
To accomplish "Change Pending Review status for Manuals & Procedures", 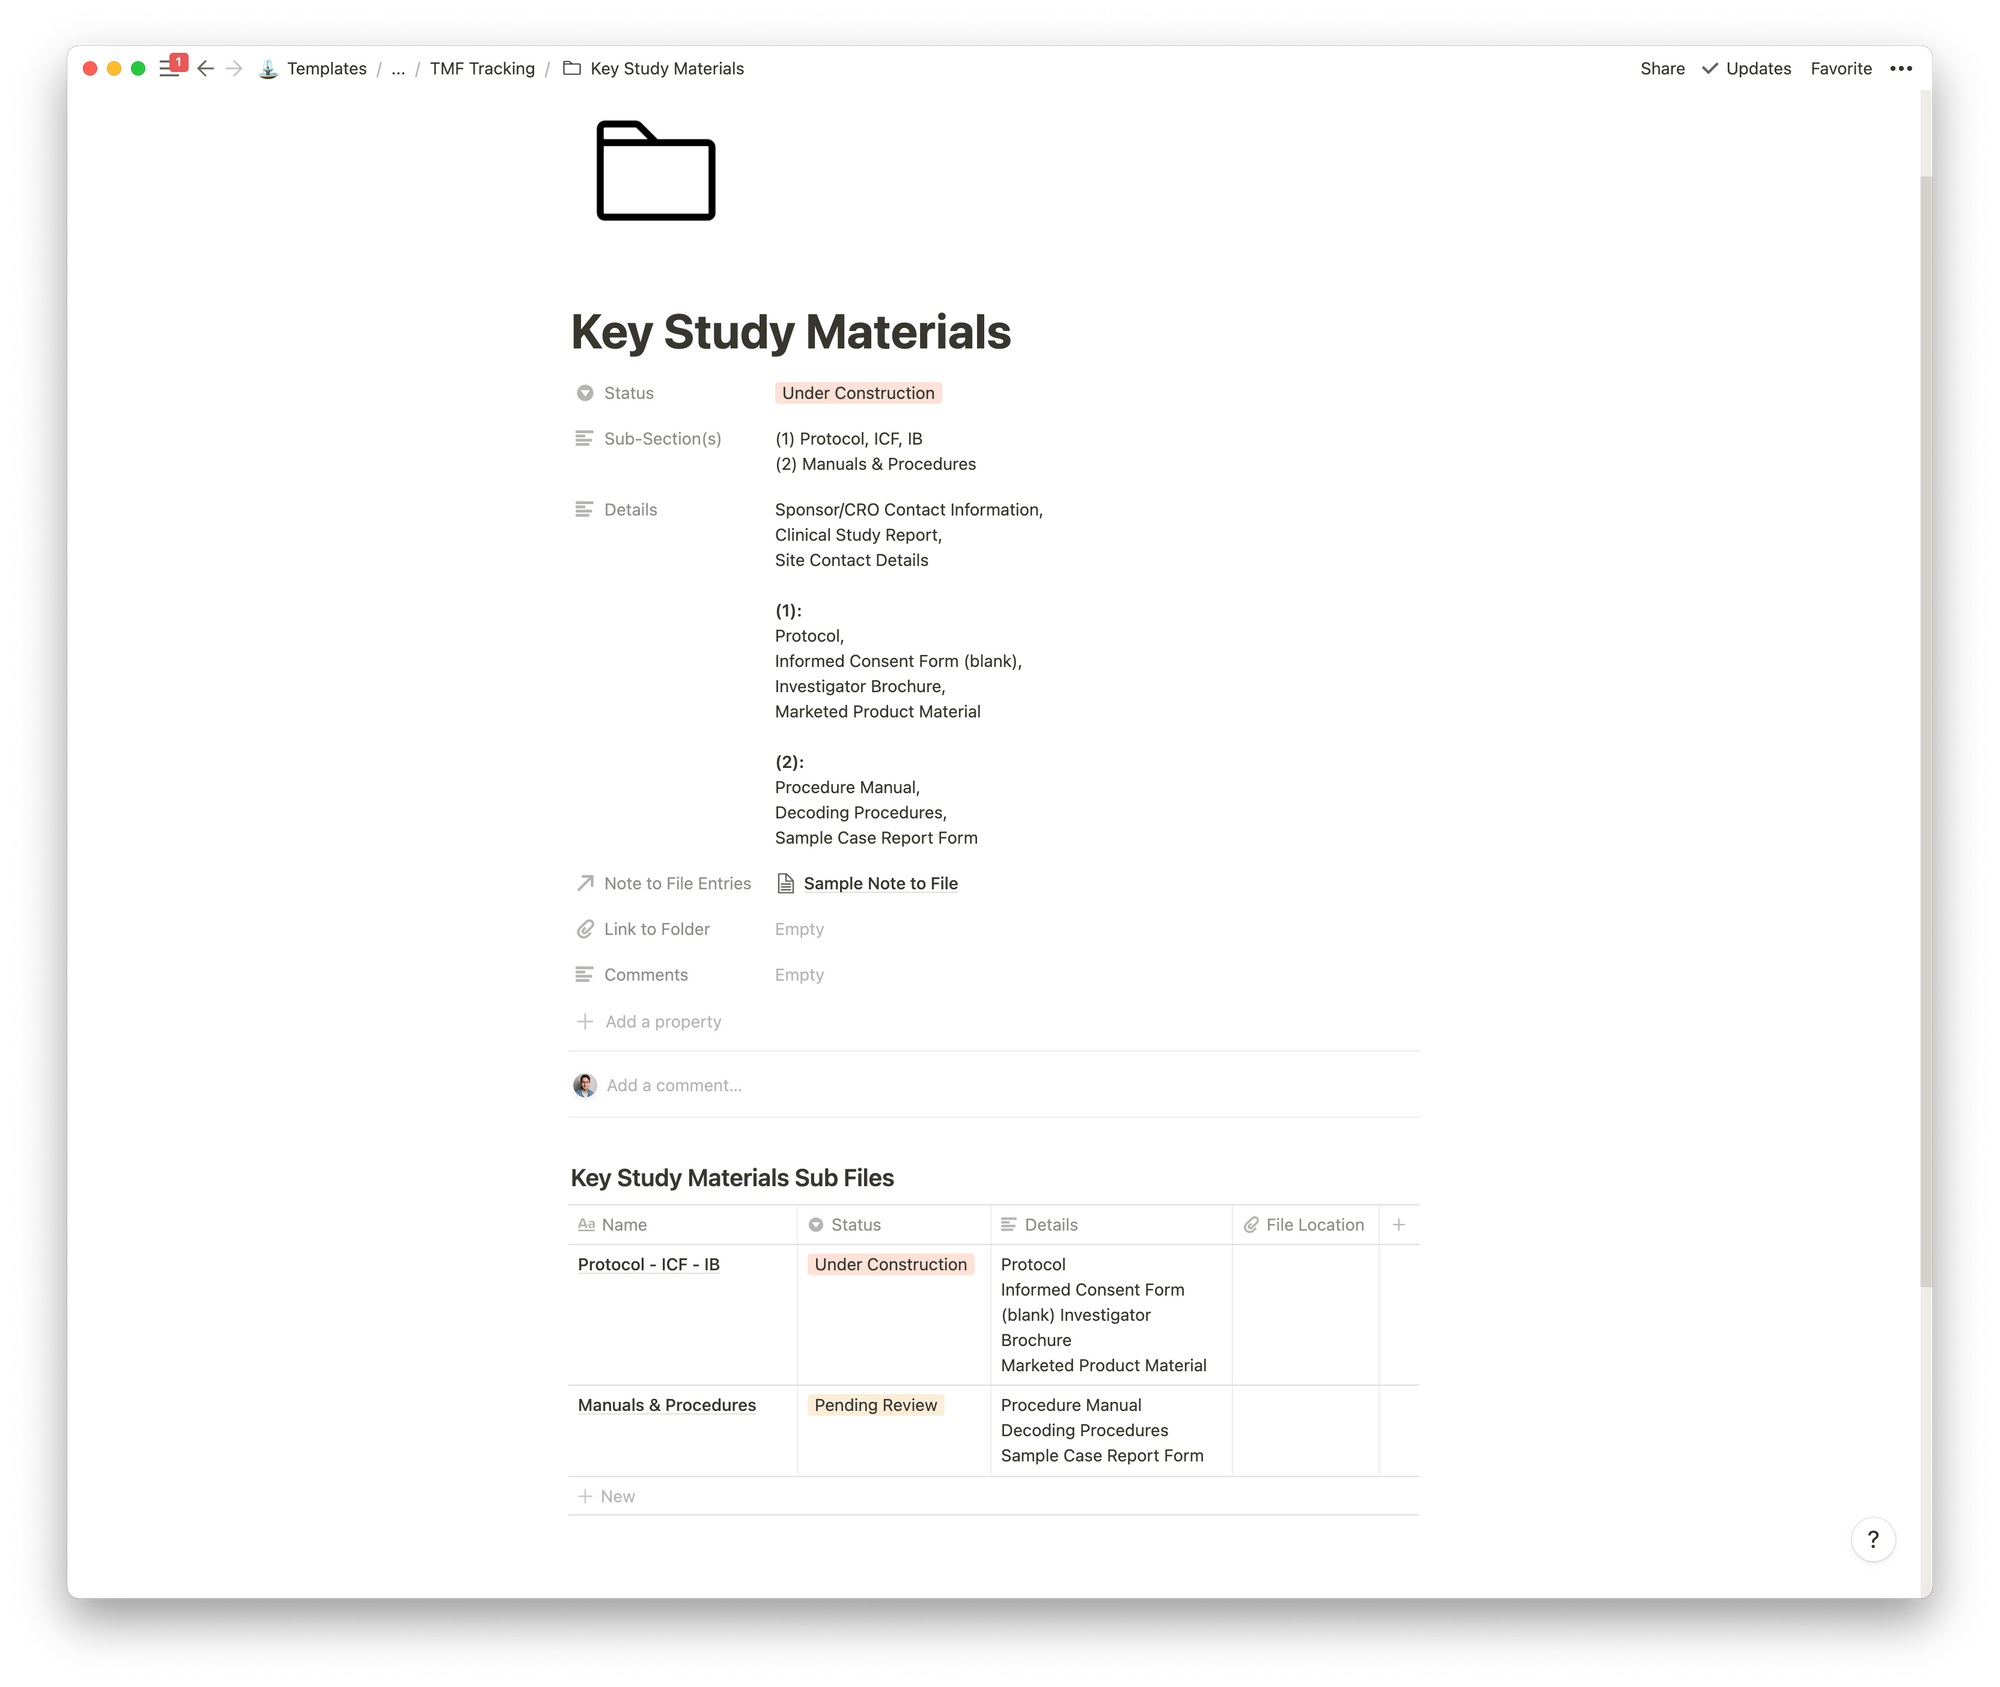I will [x=875, y=1405].
